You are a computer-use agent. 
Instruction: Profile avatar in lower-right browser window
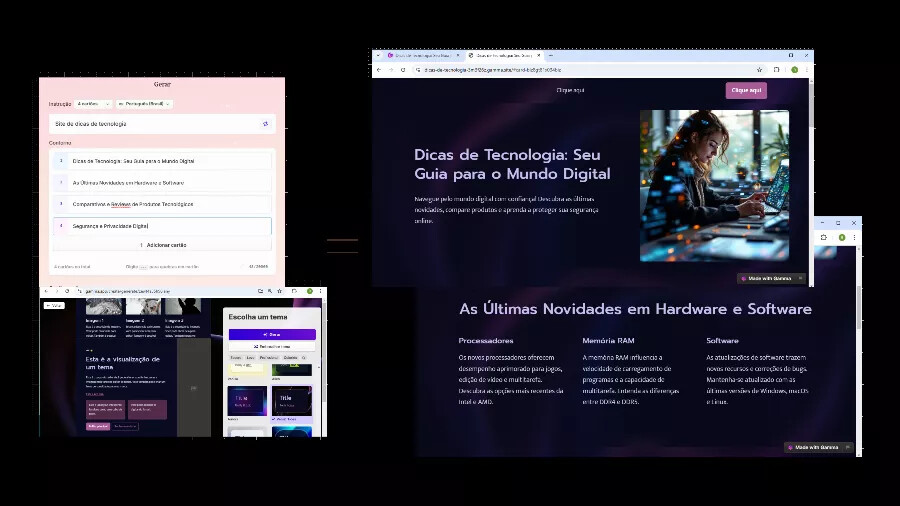point(842,238)
